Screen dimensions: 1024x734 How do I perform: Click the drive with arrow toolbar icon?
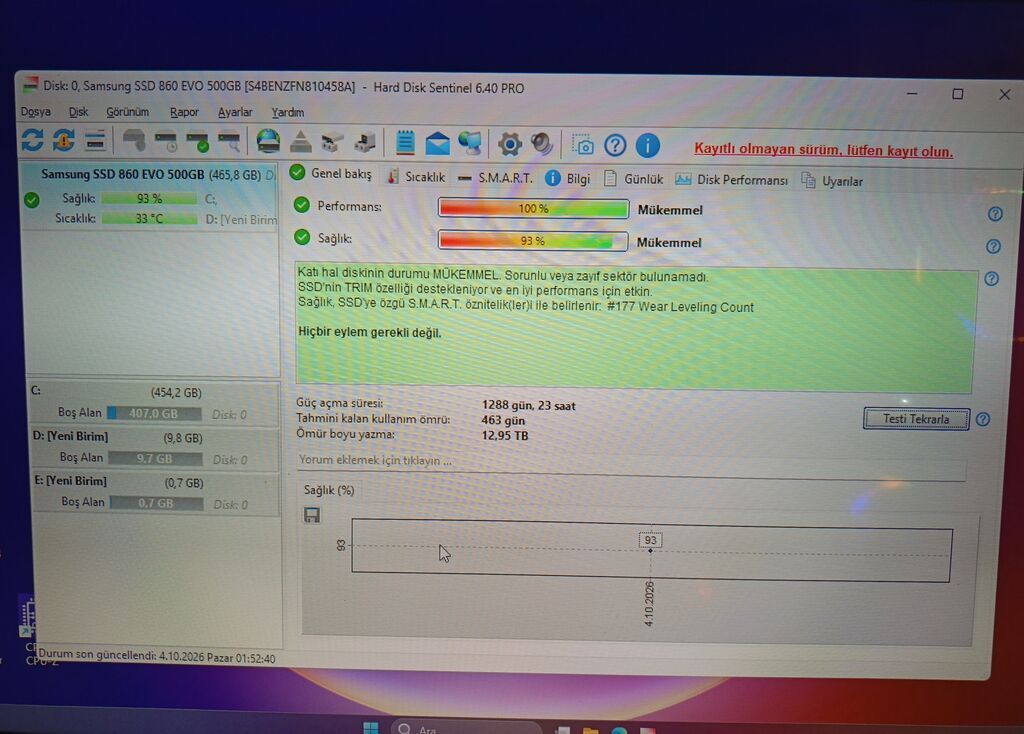coord(364,142)
